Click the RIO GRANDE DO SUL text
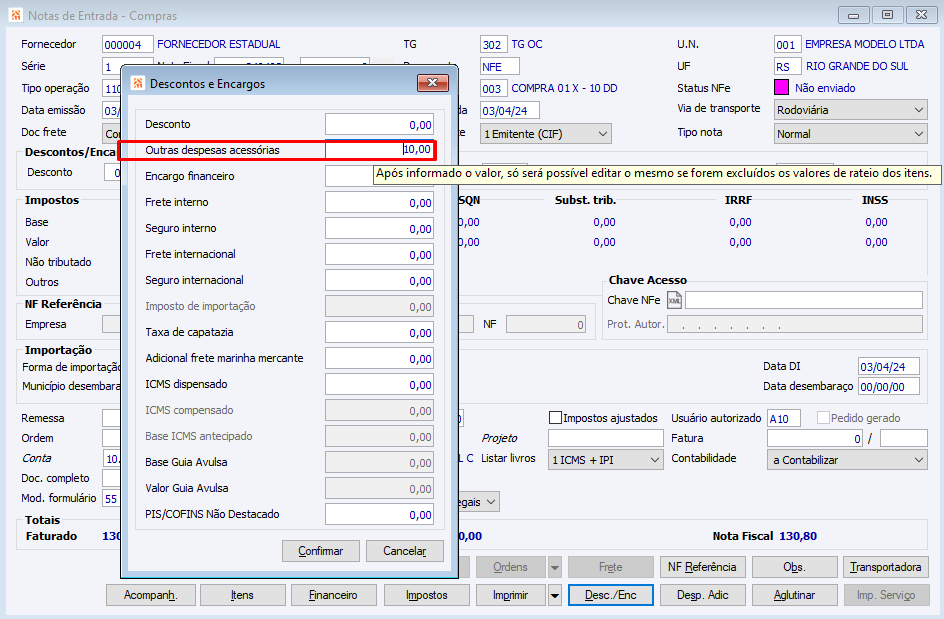The width and height of the screenshot is (944, 619). [857, 66]
